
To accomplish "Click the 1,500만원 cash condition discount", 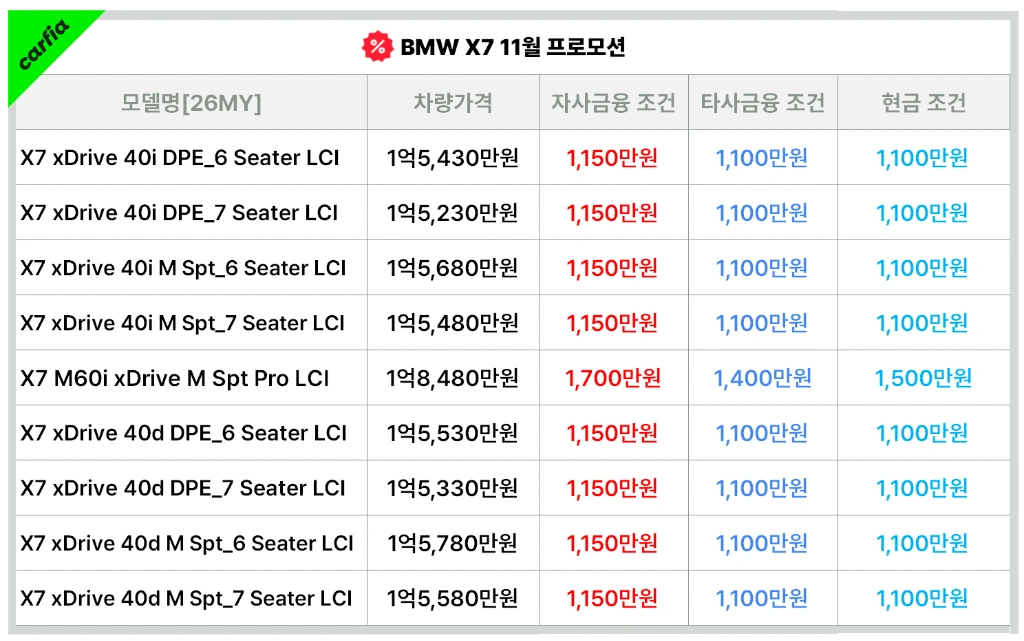I will tap(923, 378).
